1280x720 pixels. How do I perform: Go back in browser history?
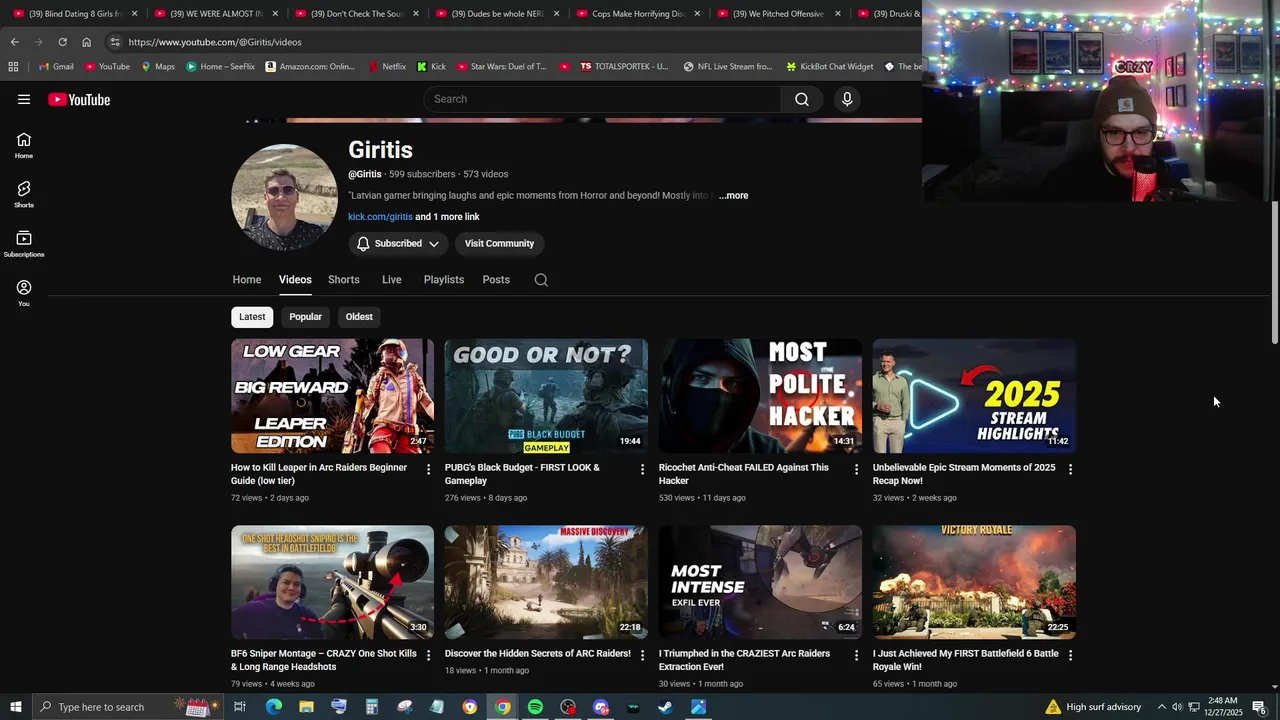[14, 42]
